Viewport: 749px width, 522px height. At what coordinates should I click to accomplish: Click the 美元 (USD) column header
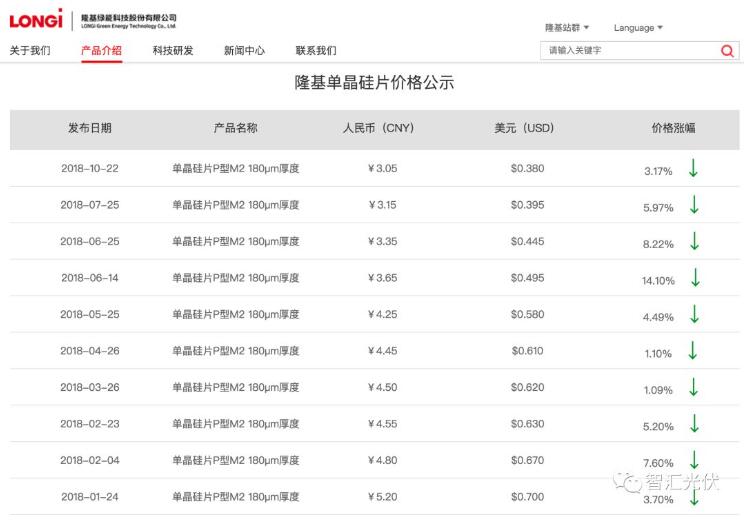coord(524,128)
